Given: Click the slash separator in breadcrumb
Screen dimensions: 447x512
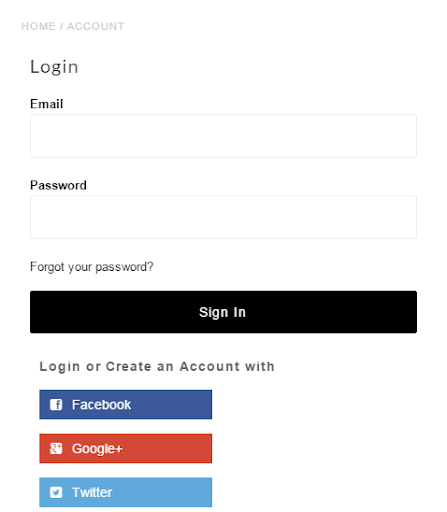Looking at the screenshot, I should point(61,26).
